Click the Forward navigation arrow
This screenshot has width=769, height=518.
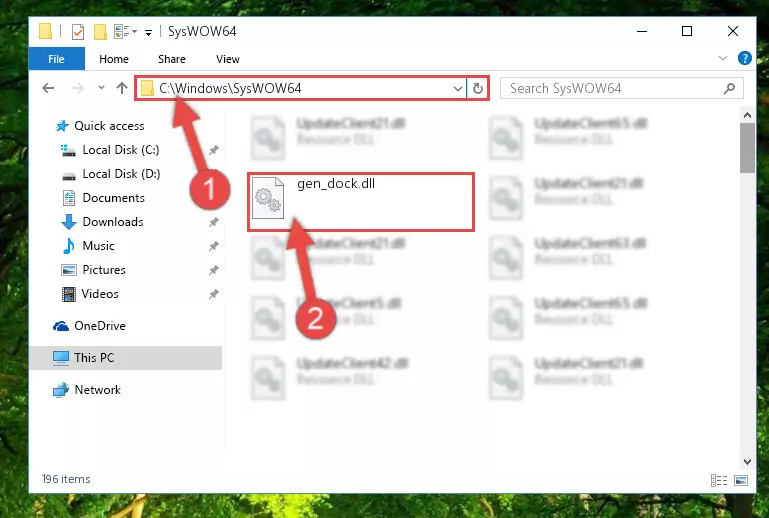point(77,88)
